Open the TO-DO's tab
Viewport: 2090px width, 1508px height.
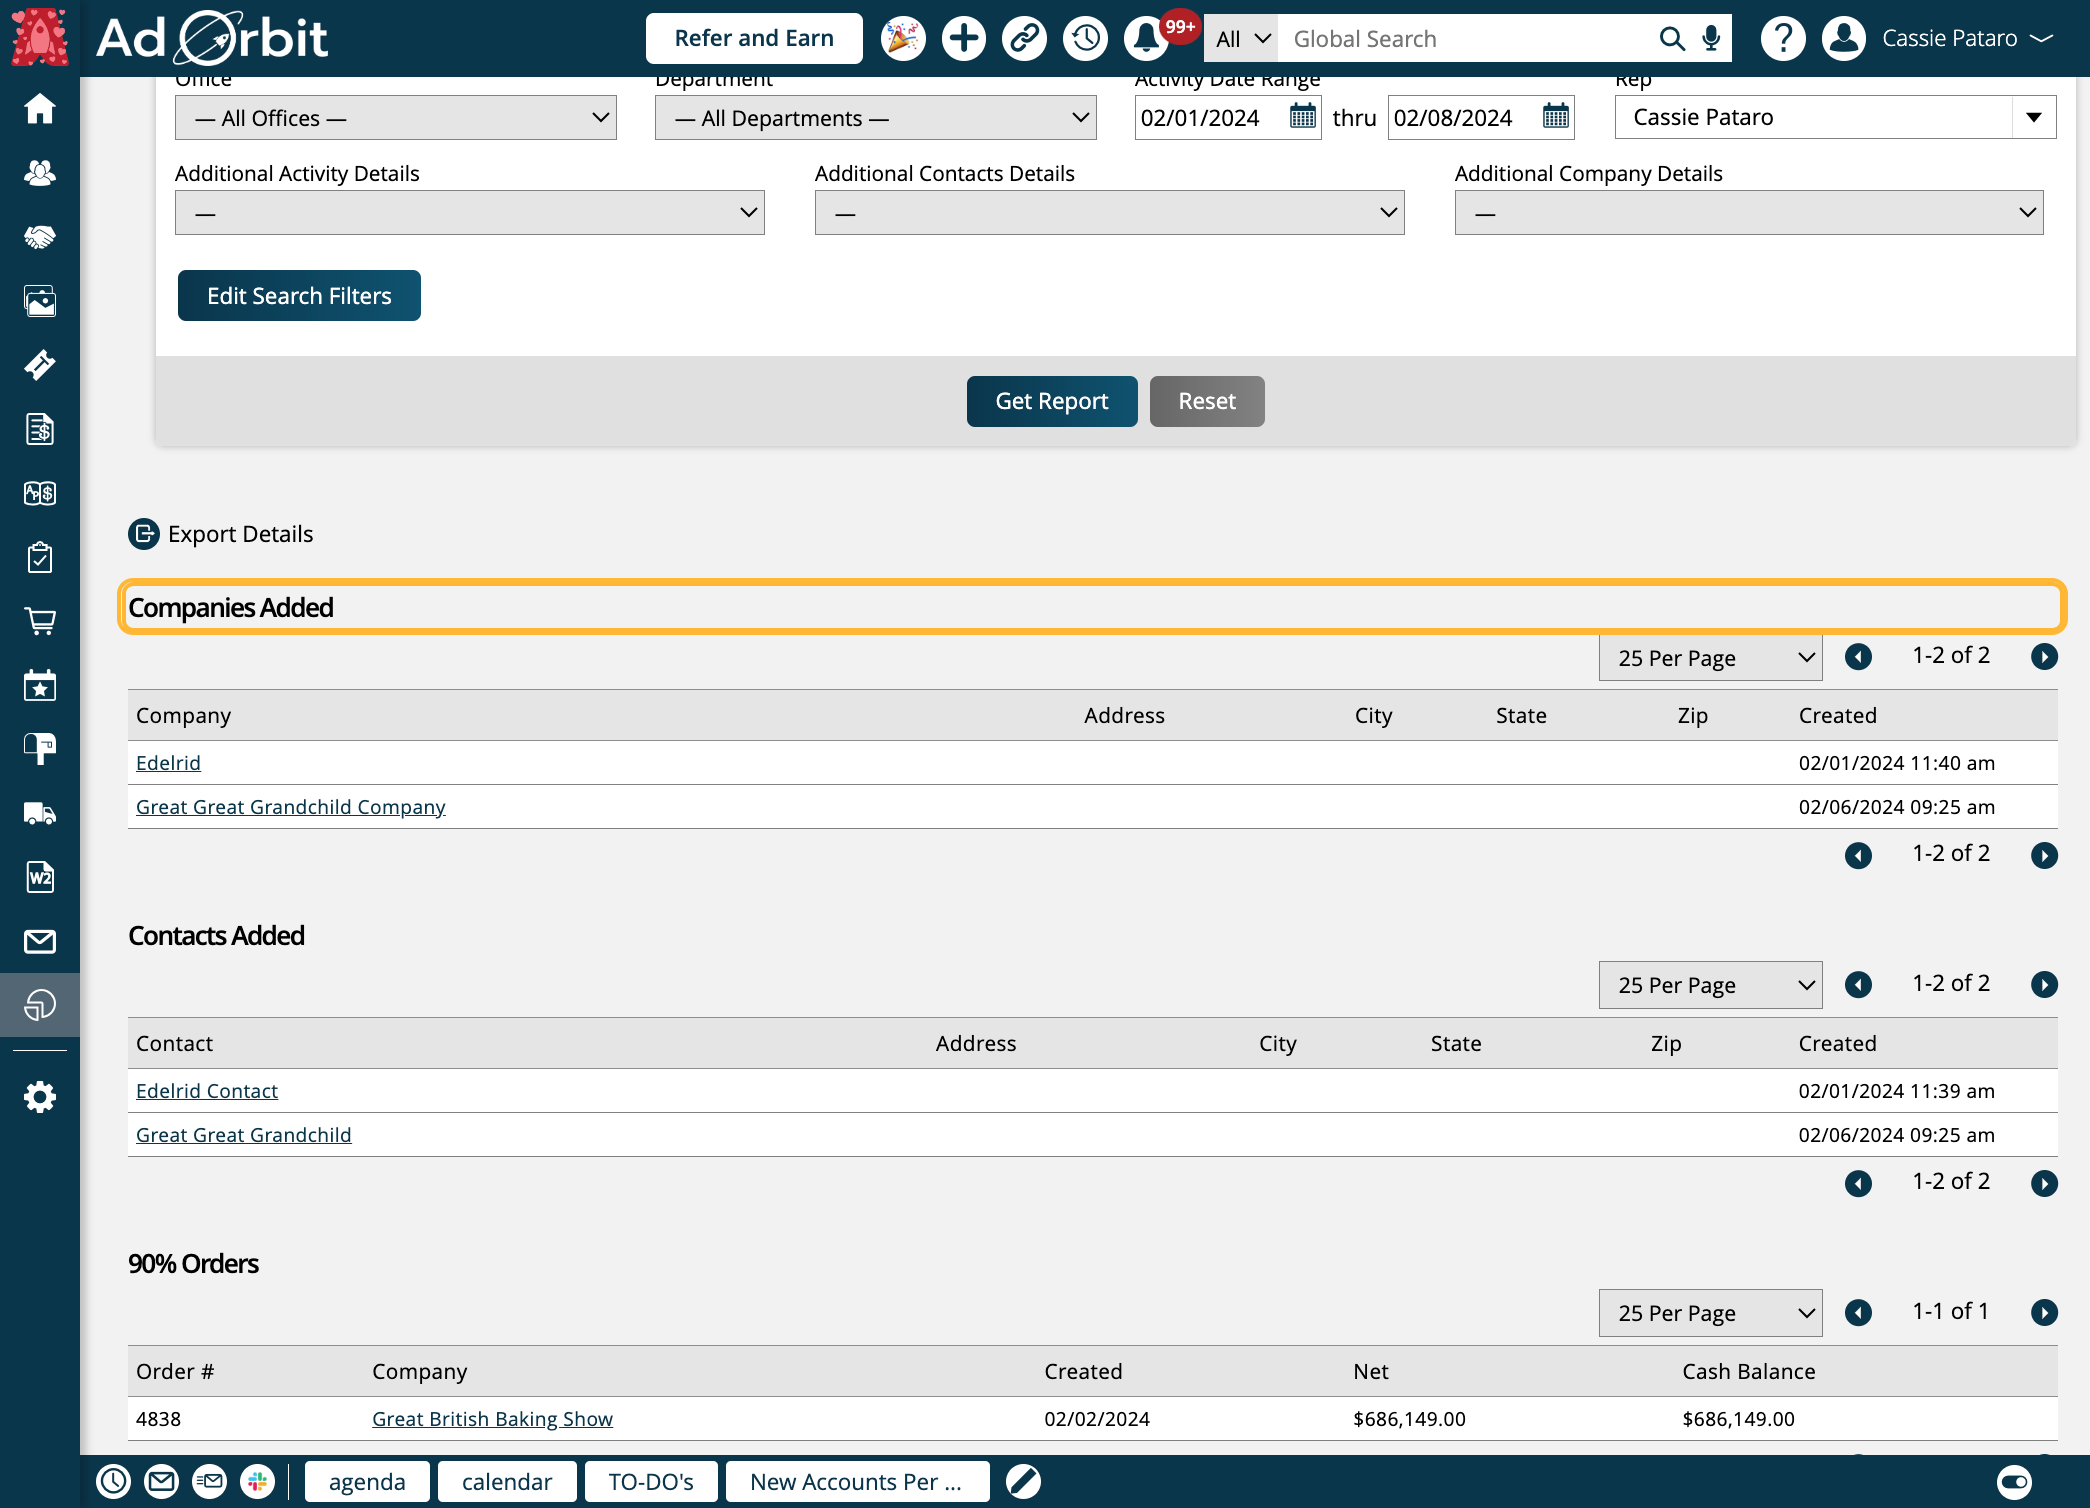pyautogui.click(x=650, y=1481)
